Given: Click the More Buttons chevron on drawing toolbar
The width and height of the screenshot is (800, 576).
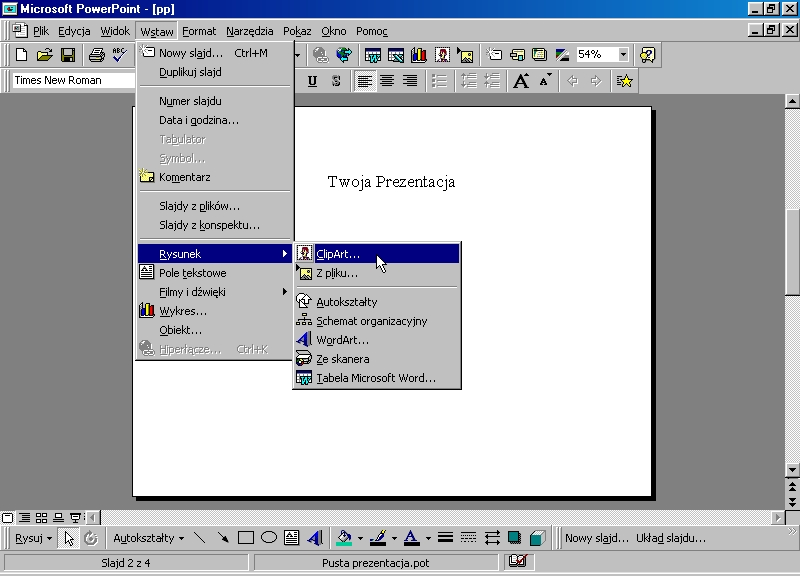Looking at the screenshot, I should (x=792, y=532).
